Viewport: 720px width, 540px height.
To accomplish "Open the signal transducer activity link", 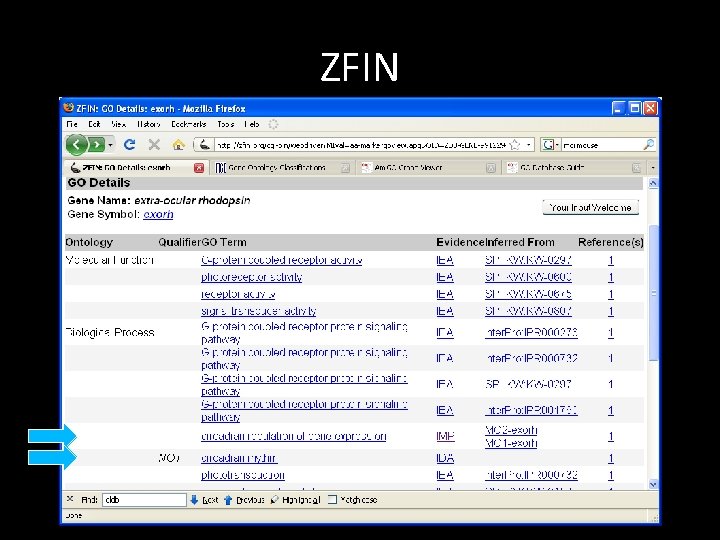I will click(x=259, y=311).
